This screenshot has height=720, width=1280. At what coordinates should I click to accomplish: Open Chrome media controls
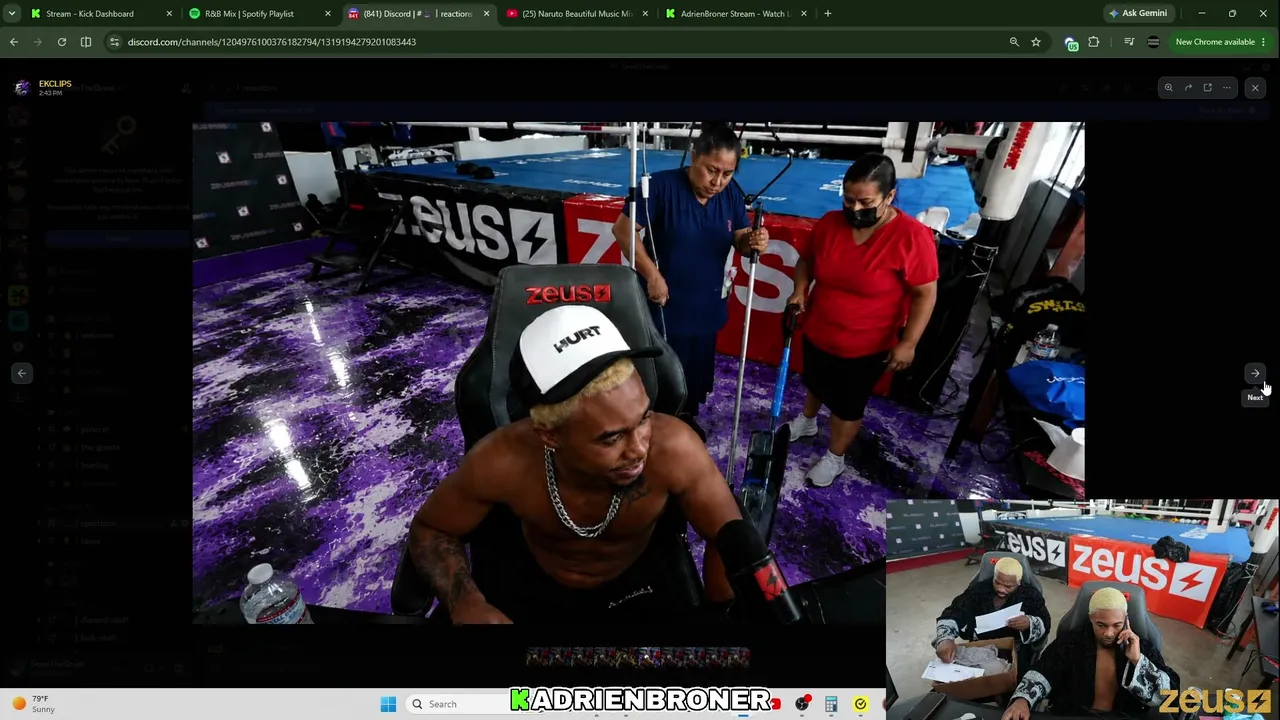[x=1129, y=42]
